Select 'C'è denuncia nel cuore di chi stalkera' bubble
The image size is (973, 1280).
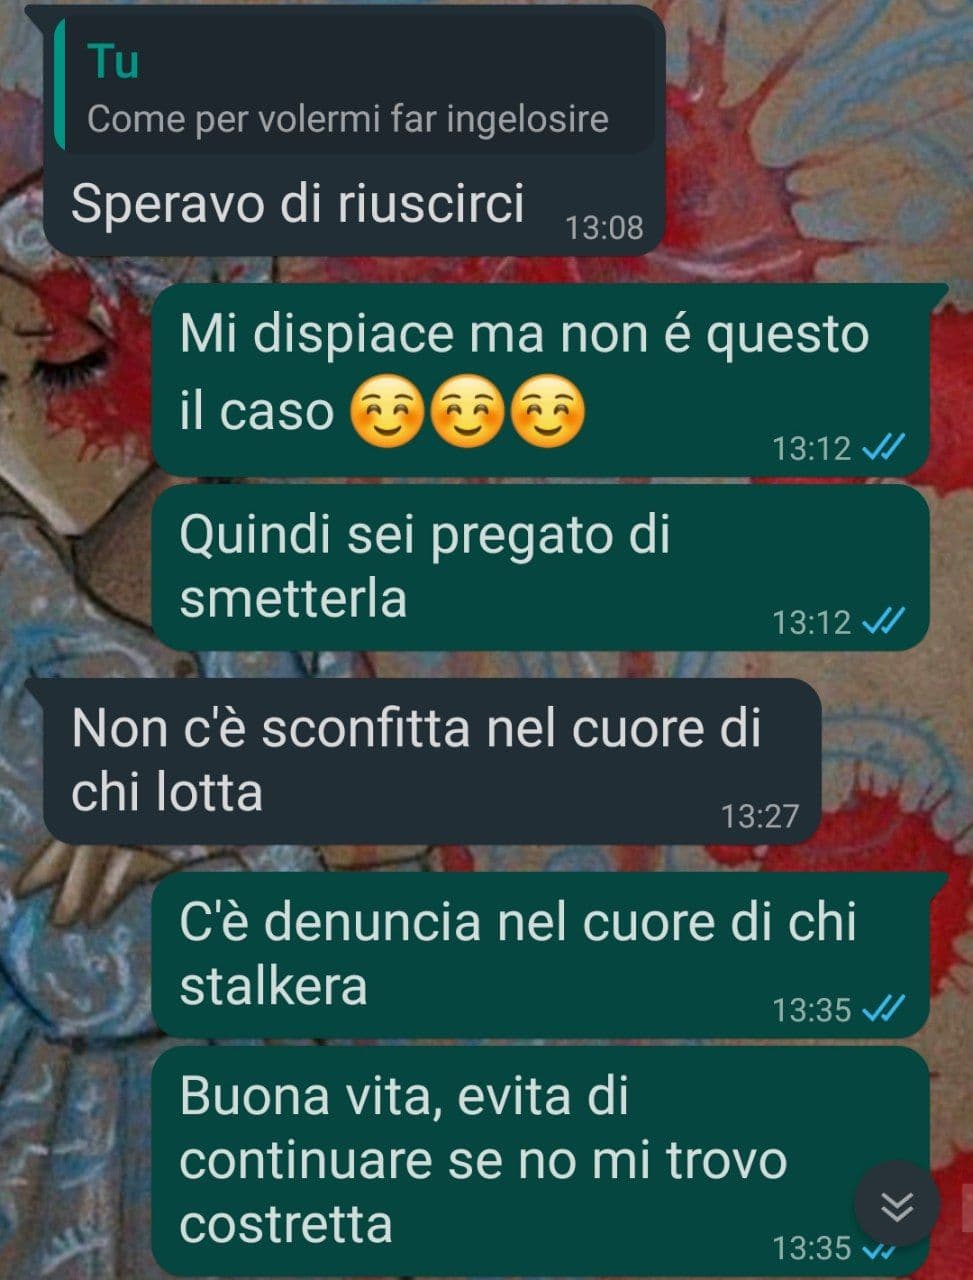click(x=540, y=955)
